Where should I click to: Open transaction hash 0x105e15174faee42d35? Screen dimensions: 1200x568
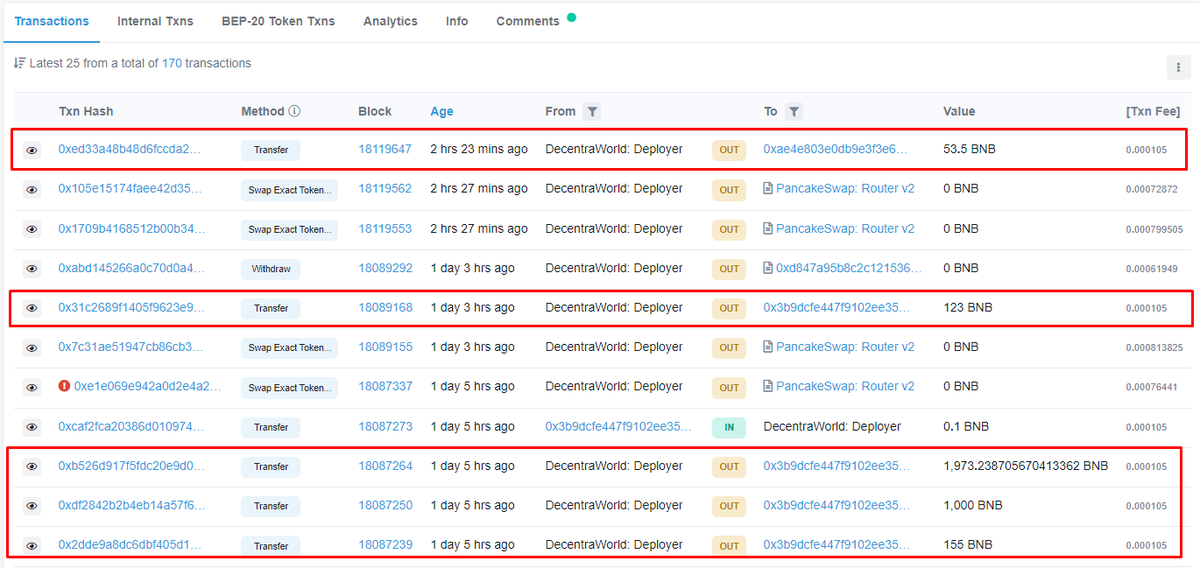point(130,189)
